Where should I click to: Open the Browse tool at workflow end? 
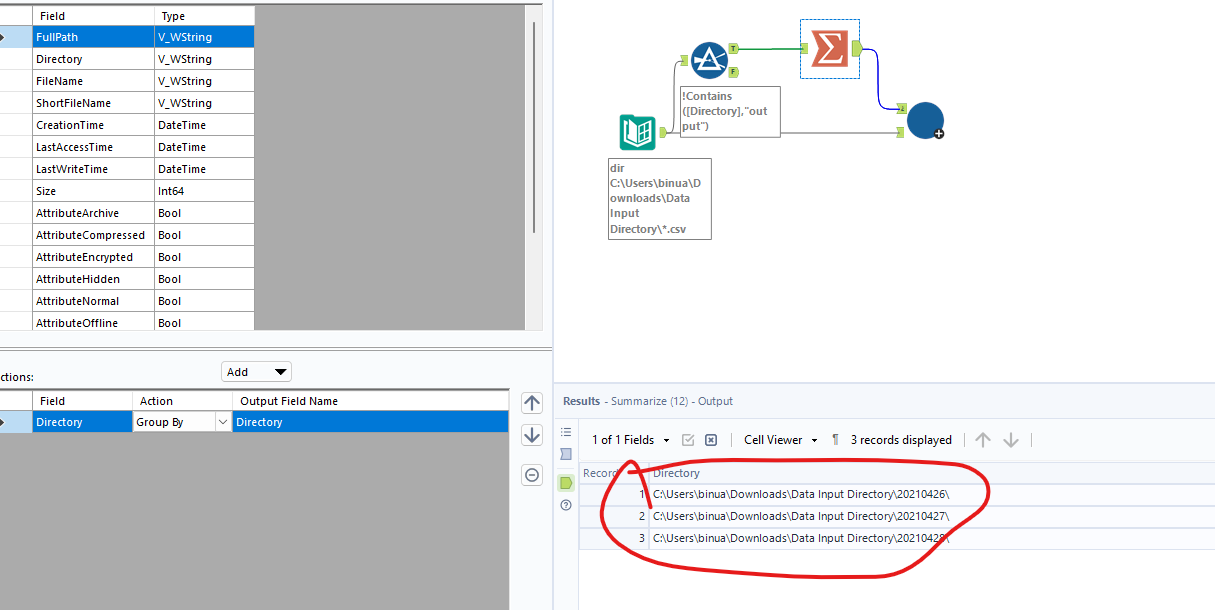(x=925, y=120)
